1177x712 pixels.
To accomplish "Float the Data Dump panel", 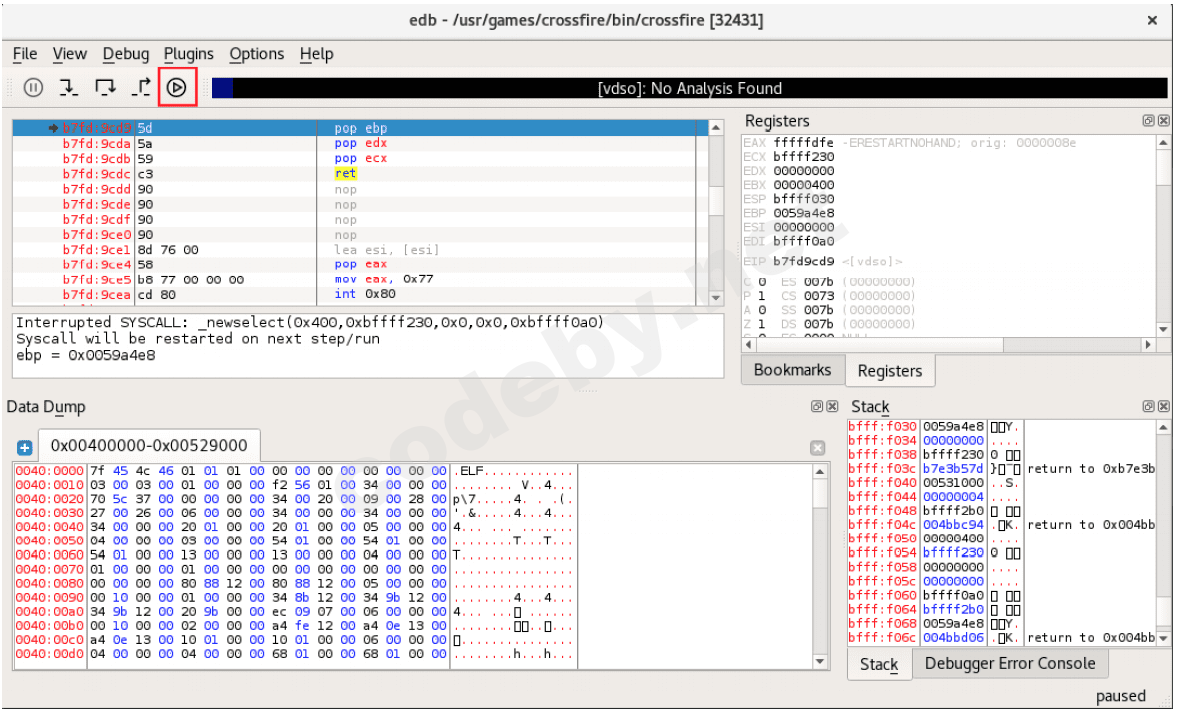I will tap(817, 406).
